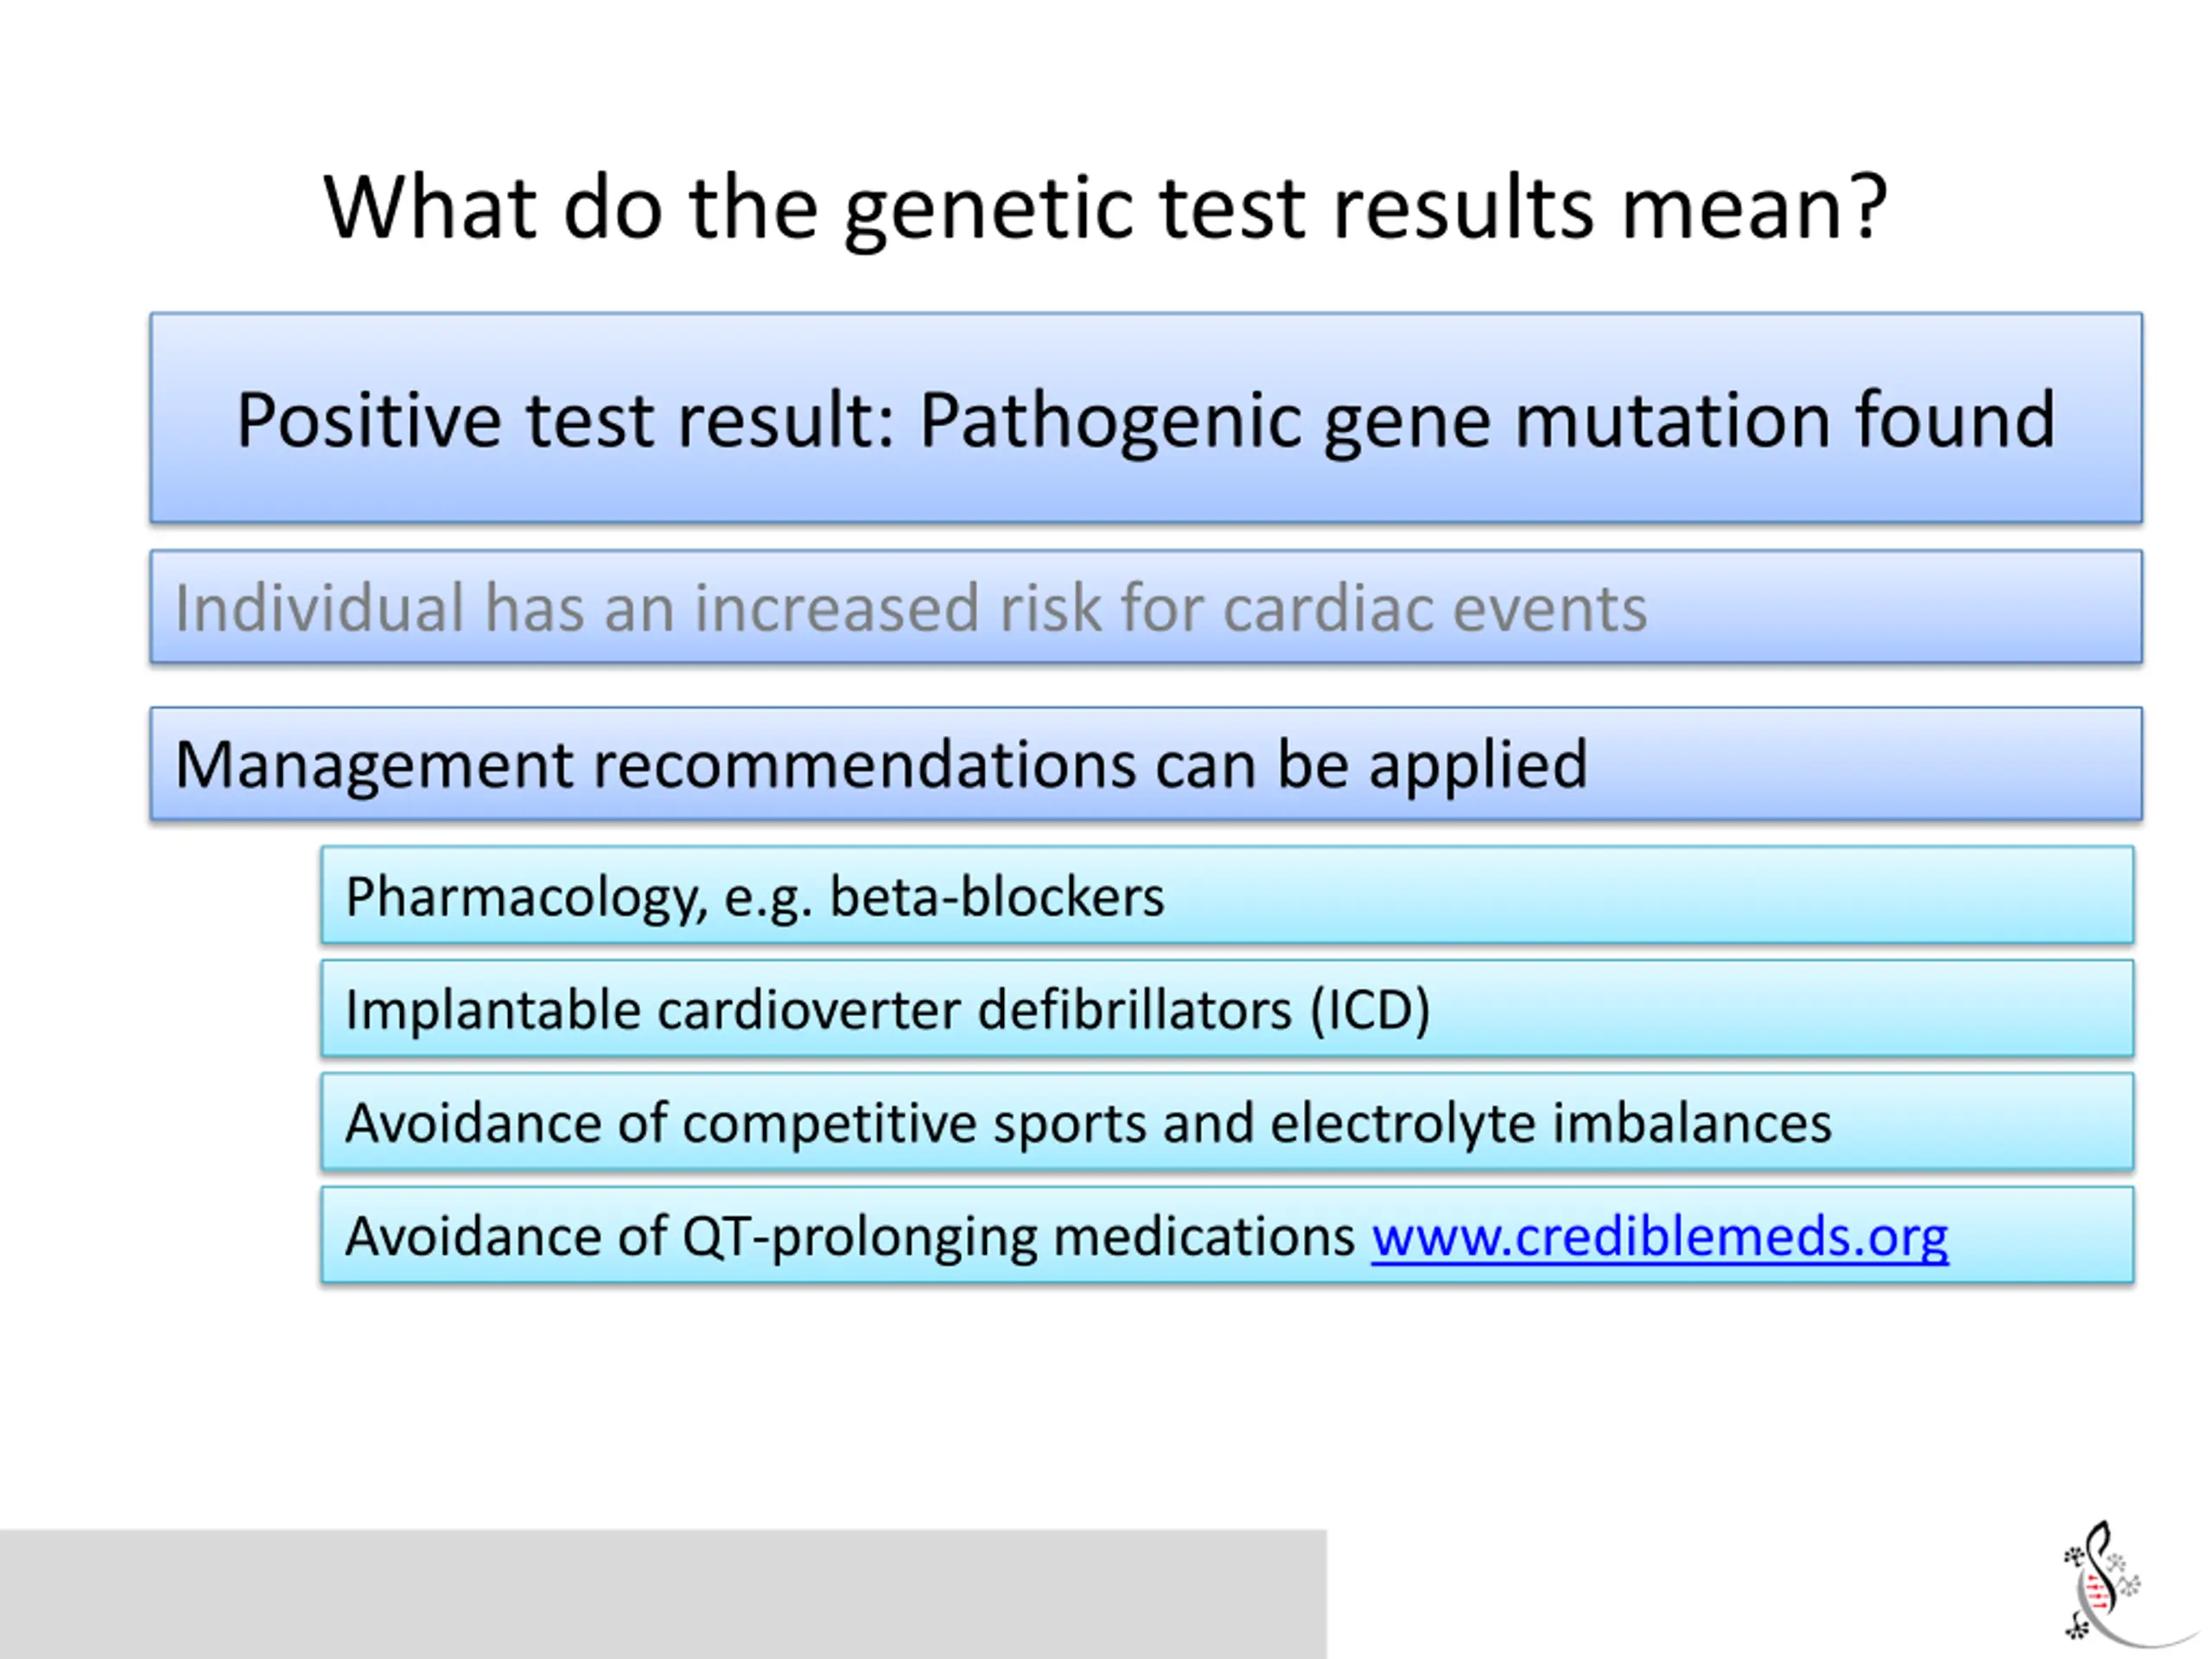
Task: Select the competitive sports avoidance box
Action: point(1227,1121)
